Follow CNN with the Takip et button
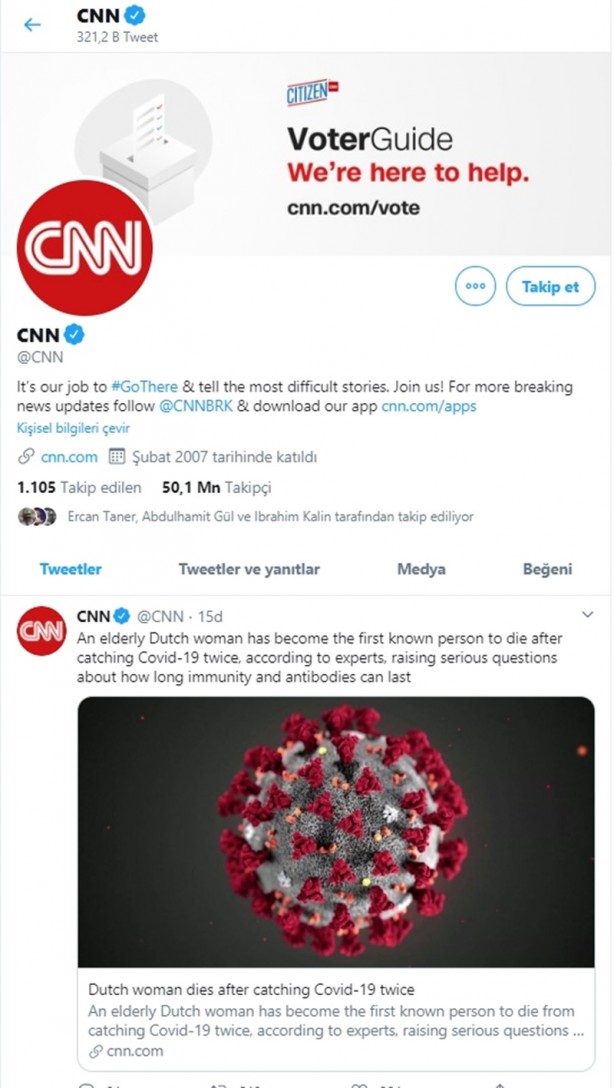Screen dimensions: 614x1088 tap(551, 286)
